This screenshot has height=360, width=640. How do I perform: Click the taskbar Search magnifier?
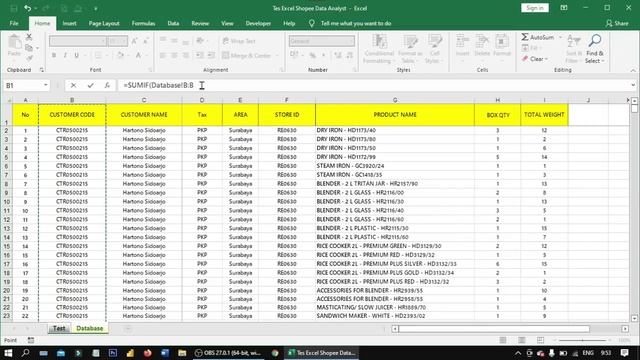(x=25, y=353)
